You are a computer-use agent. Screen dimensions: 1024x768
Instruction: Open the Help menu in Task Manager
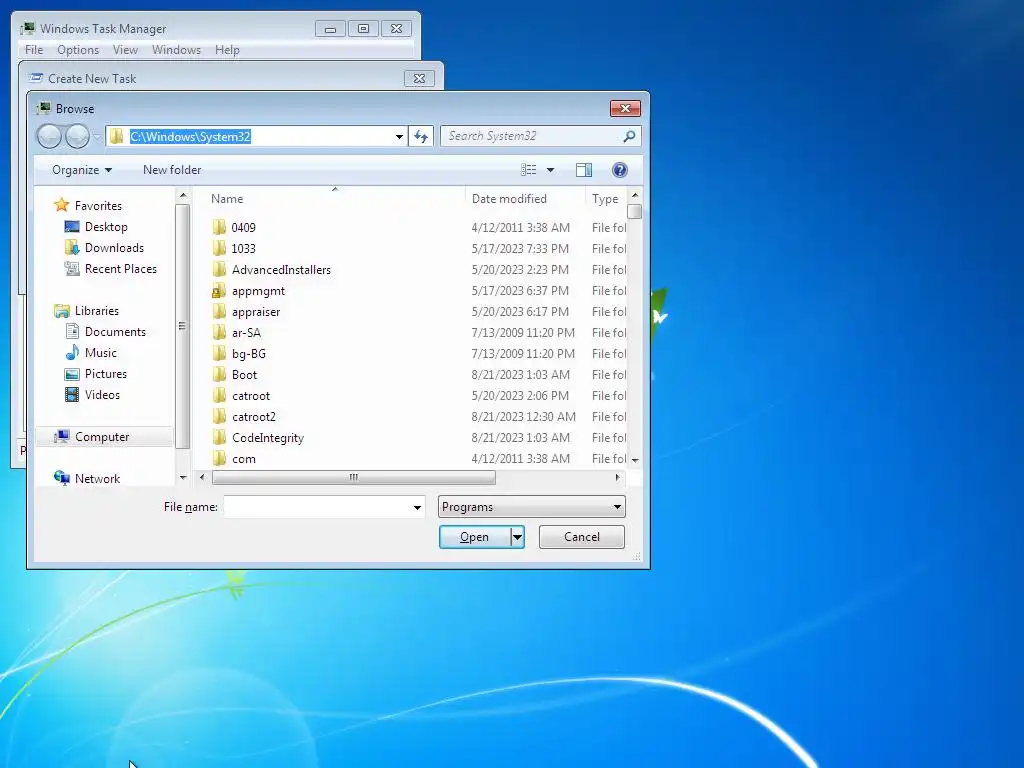(x=227, y=50)
